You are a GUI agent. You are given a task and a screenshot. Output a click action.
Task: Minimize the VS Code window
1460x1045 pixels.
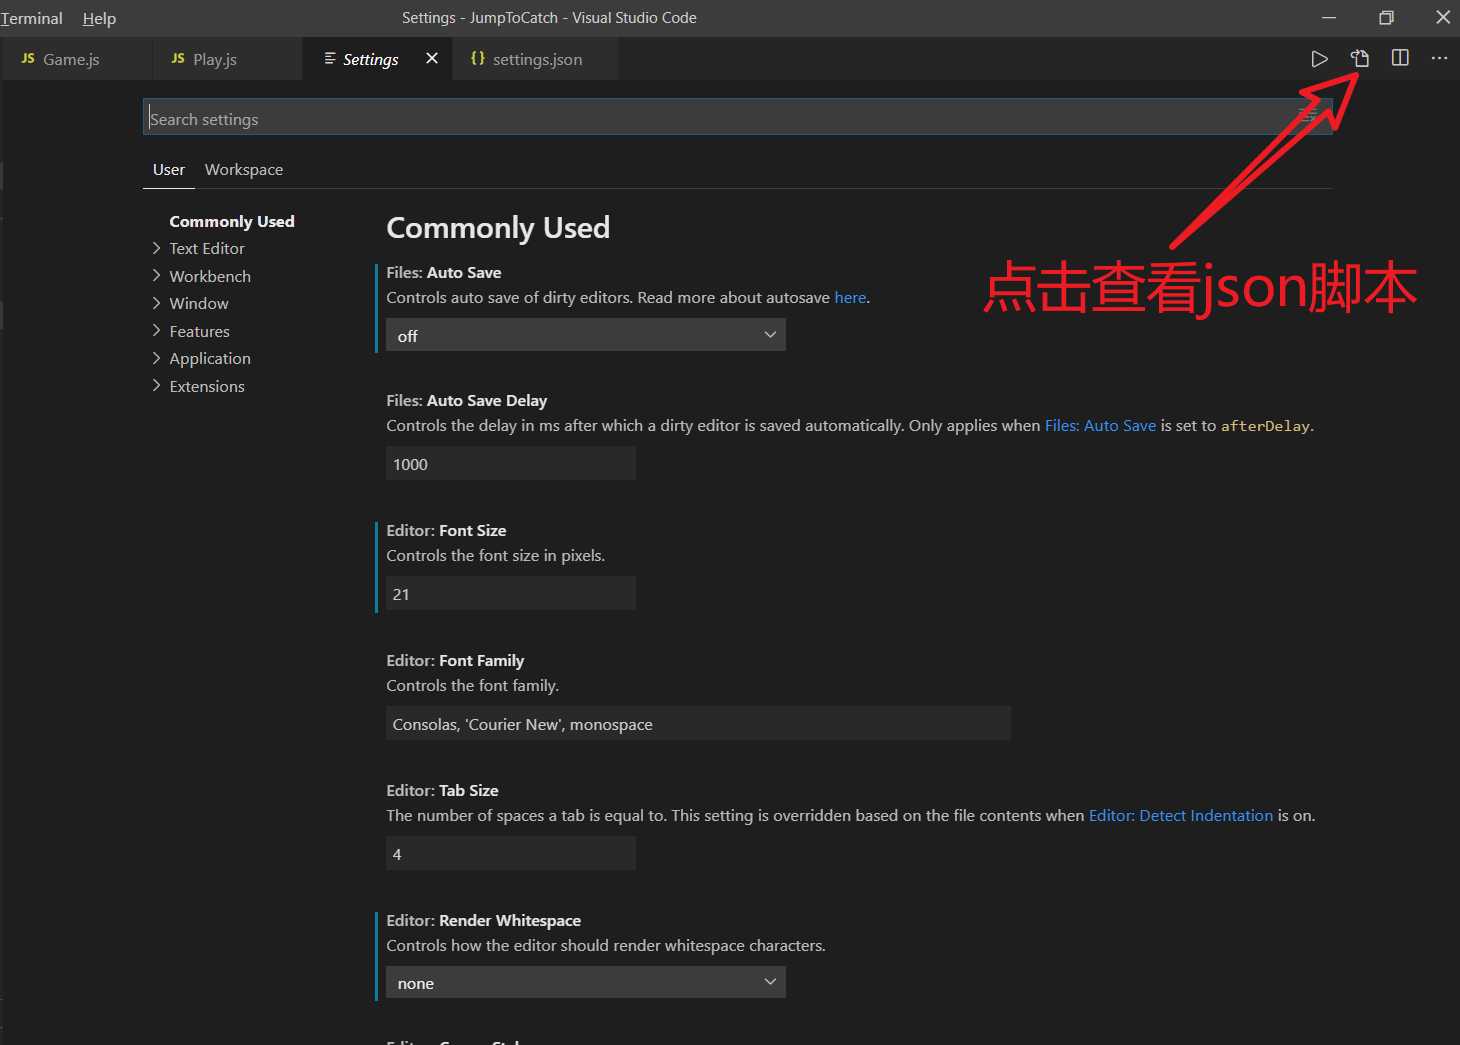(x=1329, y=18)
